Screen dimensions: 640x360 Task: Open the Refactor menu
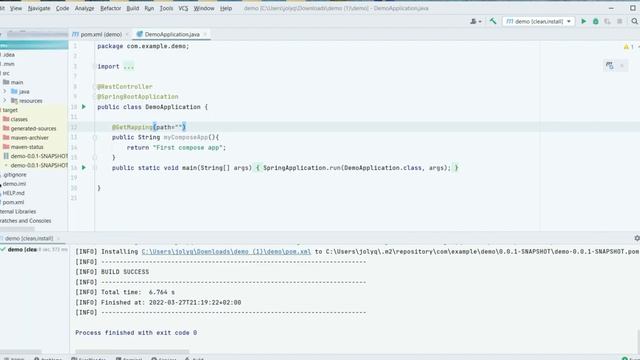click(x=111, y=8)
